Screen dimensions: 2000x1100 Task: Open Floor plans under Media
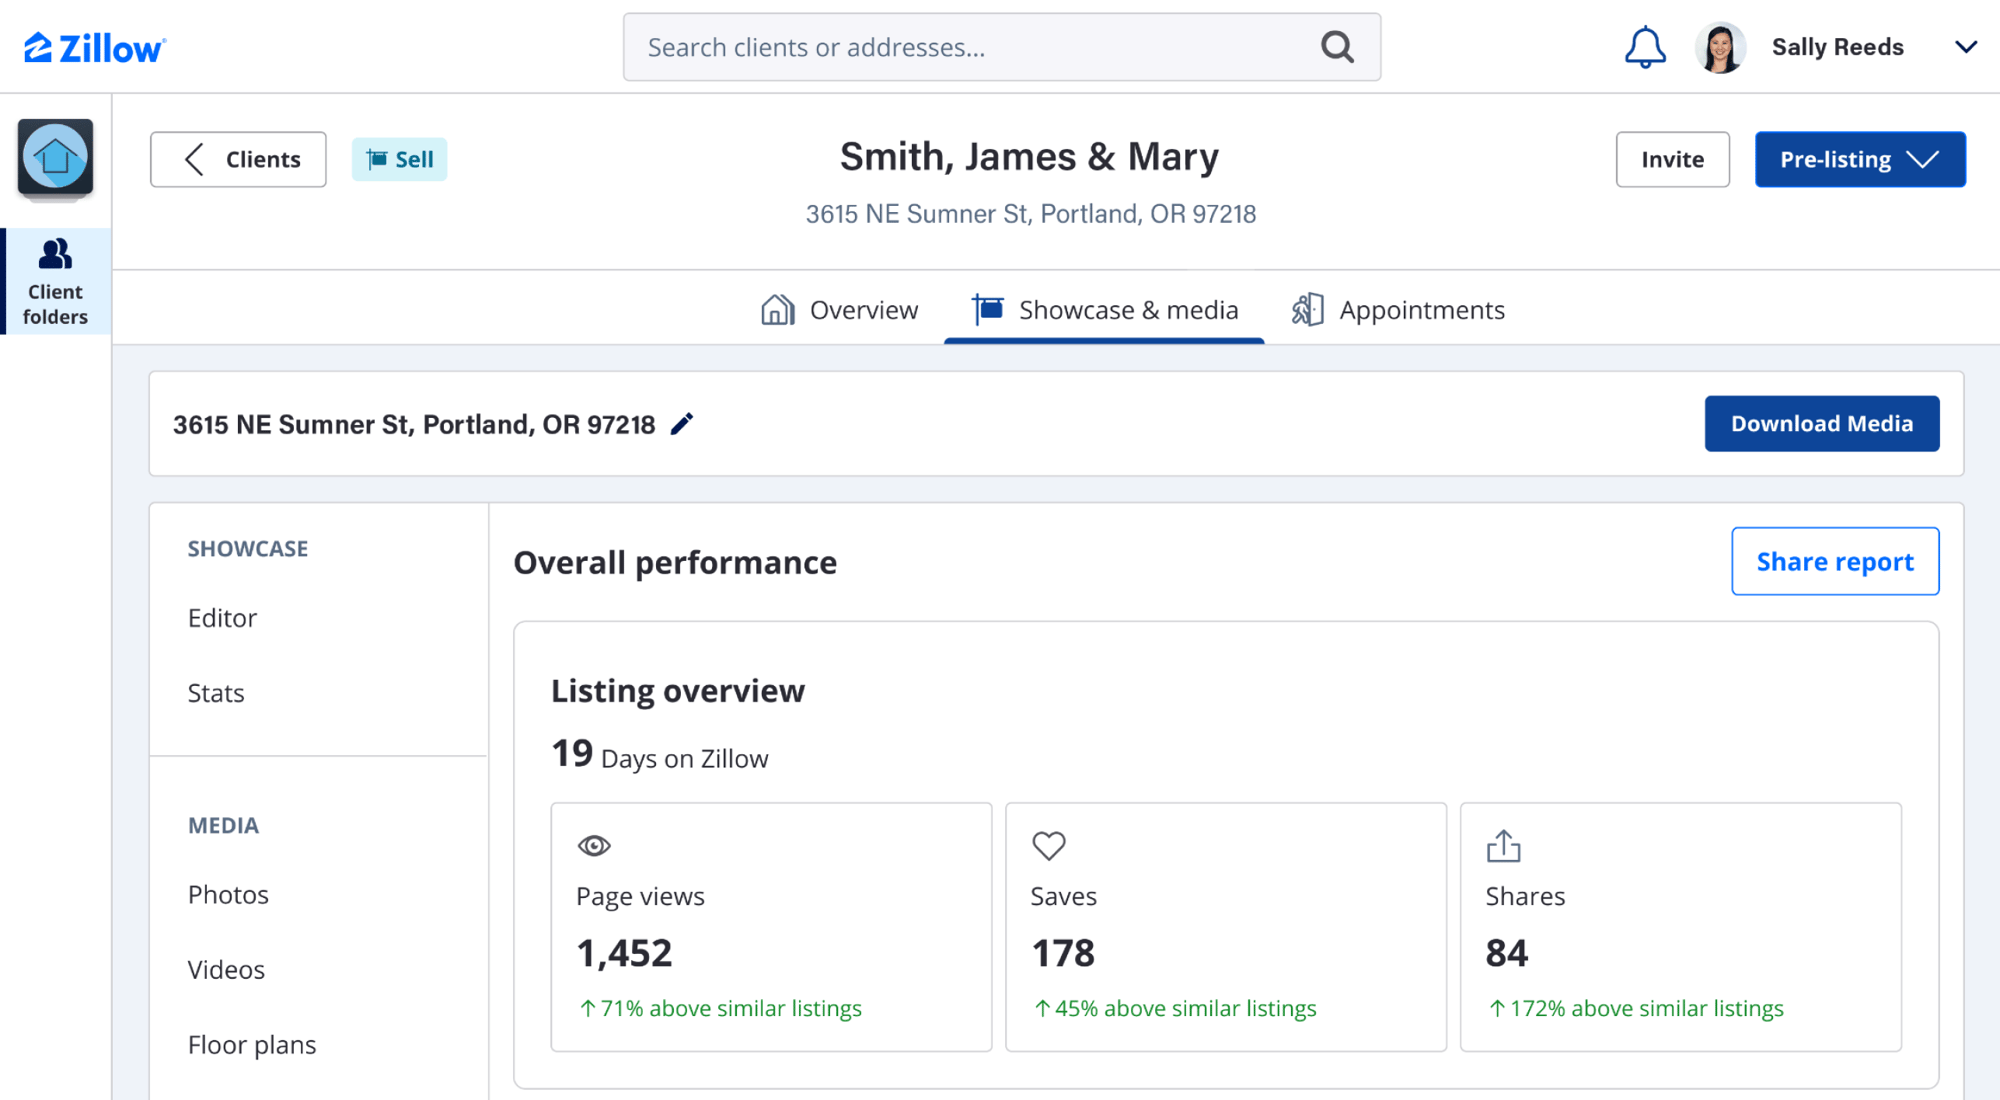pos(252,1044)
